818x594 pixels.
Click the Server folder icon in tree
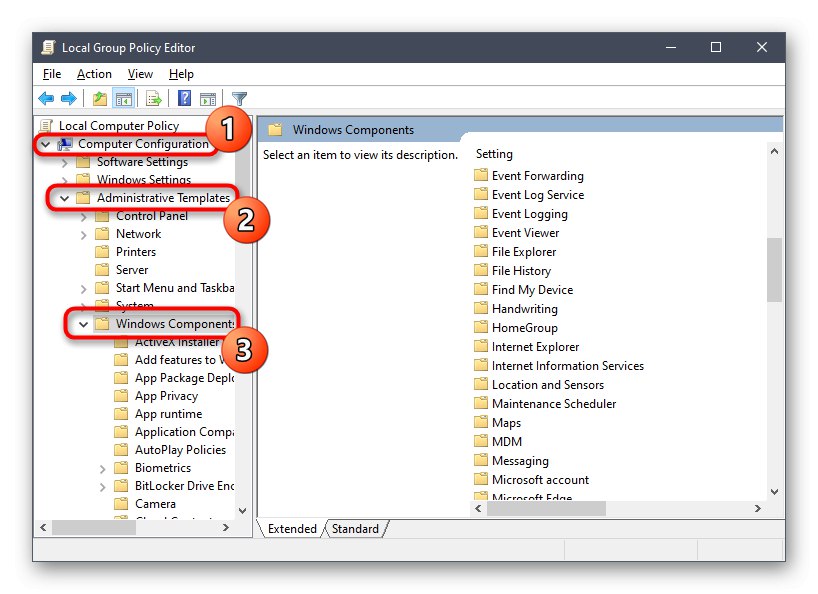[102, 270]
